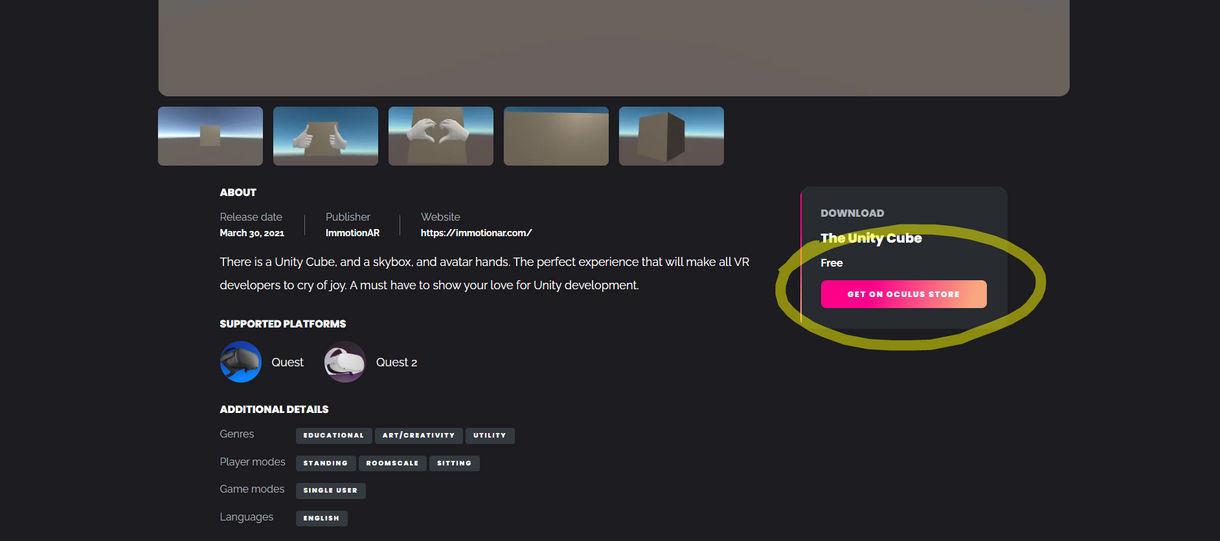Image resolution: width=1220 pixels, height=541 pixels.
Task: Click the Free price label
Action: 832,263
